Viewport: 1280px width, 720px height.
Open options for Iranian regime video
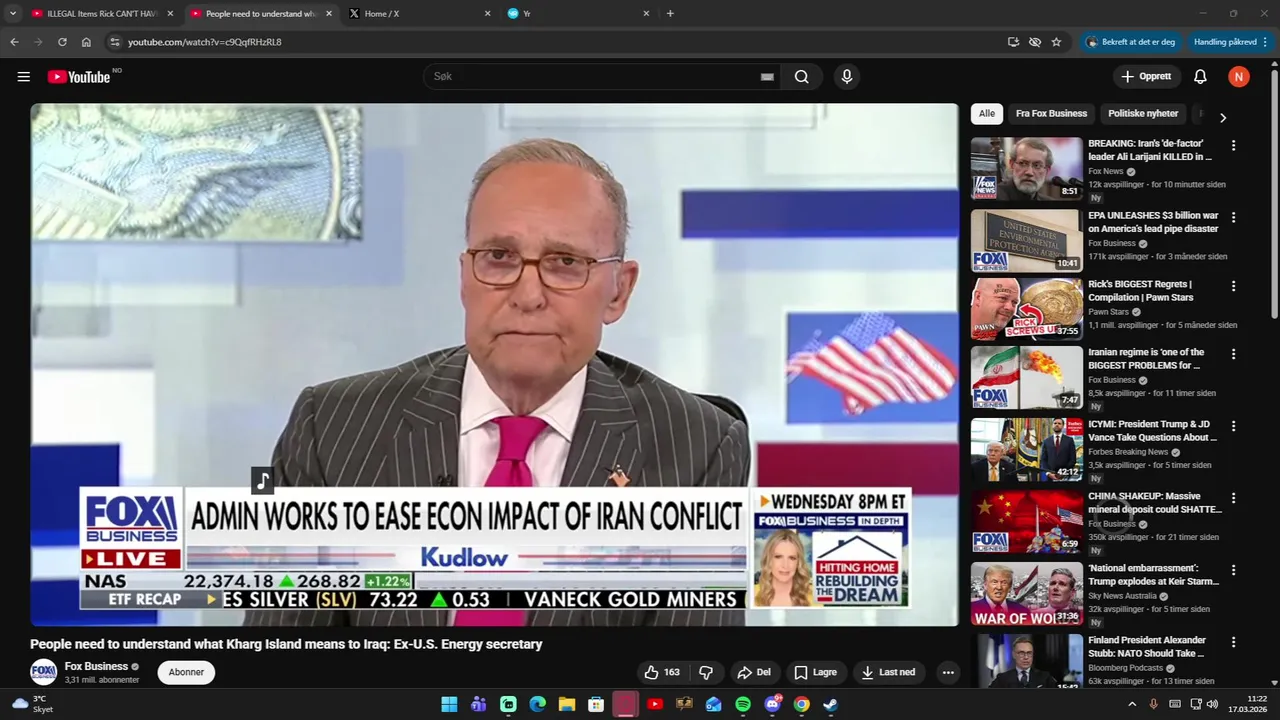[1233, 354]
